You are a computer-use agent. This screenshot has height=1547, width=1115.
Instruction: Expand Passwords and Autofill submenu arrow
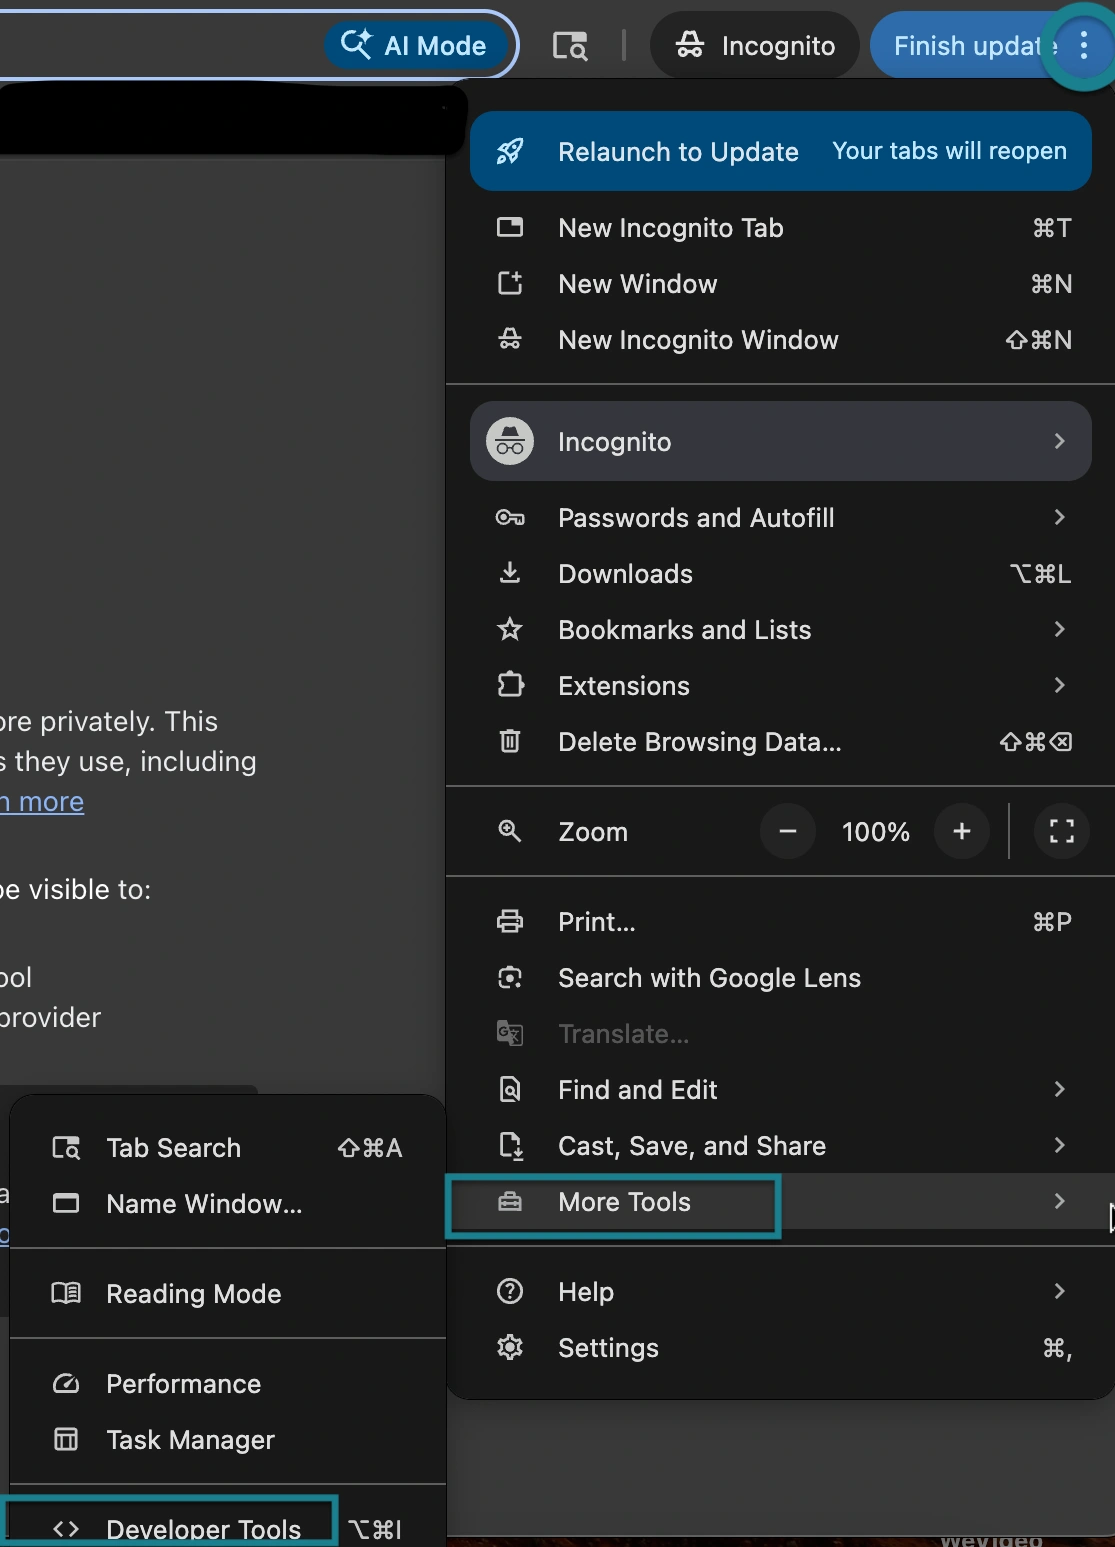point(1059,517)
